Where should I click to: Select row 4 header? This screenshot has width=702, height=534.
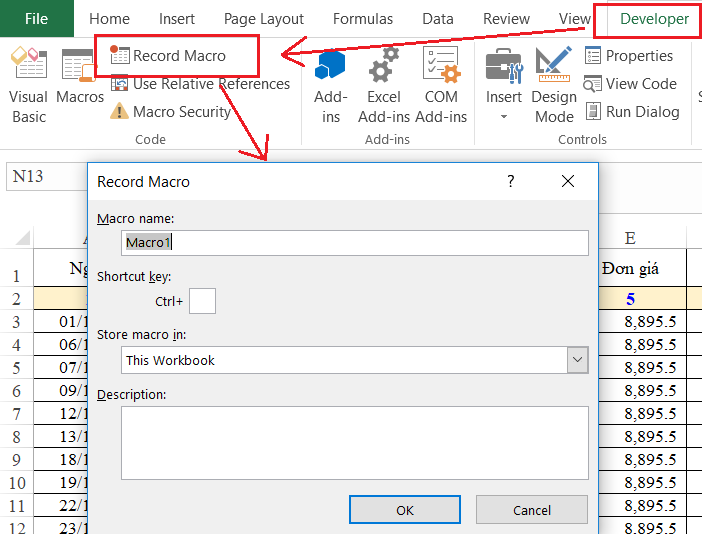click(x=17, y=344)
